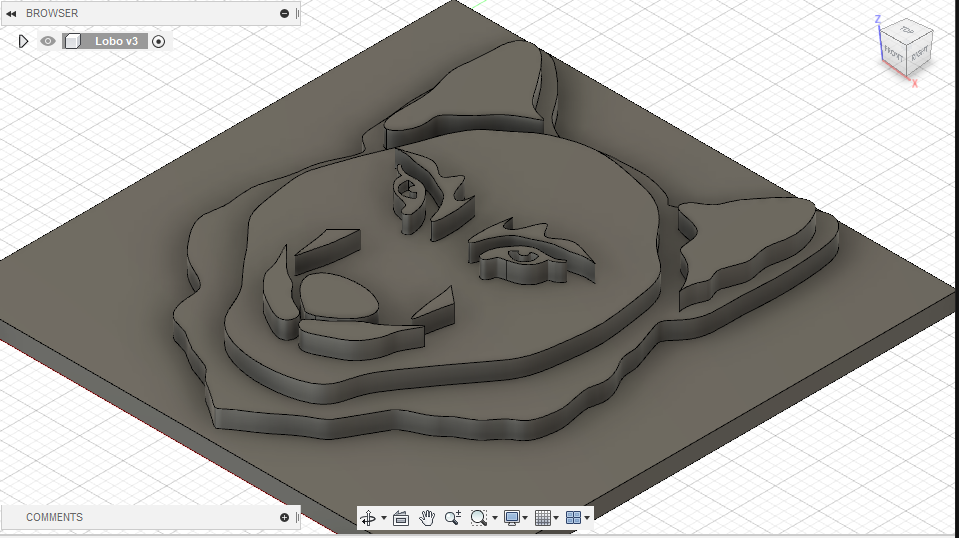Open the Orbit tool dropdown arrow

[x=383, y=518]
